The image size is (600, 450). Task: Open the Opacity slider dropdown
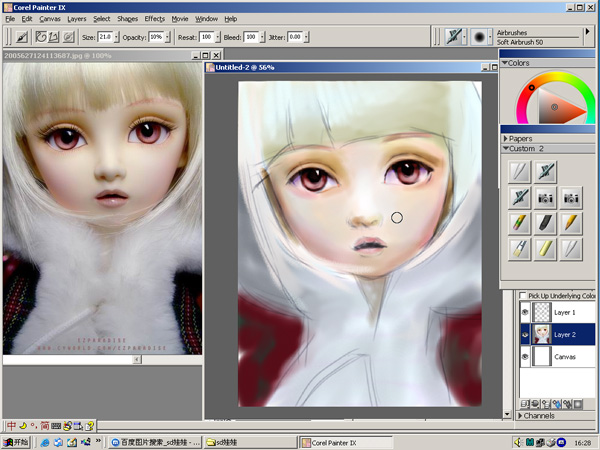(x=167, y=37)
